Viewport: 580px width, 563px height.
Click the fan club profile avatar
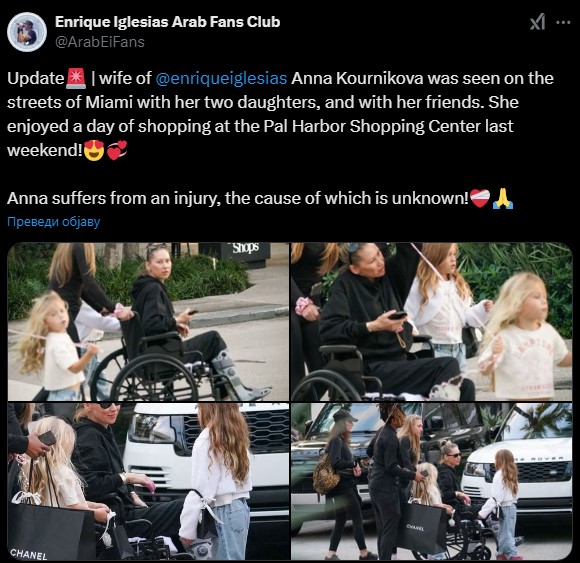tap(27, 32)
